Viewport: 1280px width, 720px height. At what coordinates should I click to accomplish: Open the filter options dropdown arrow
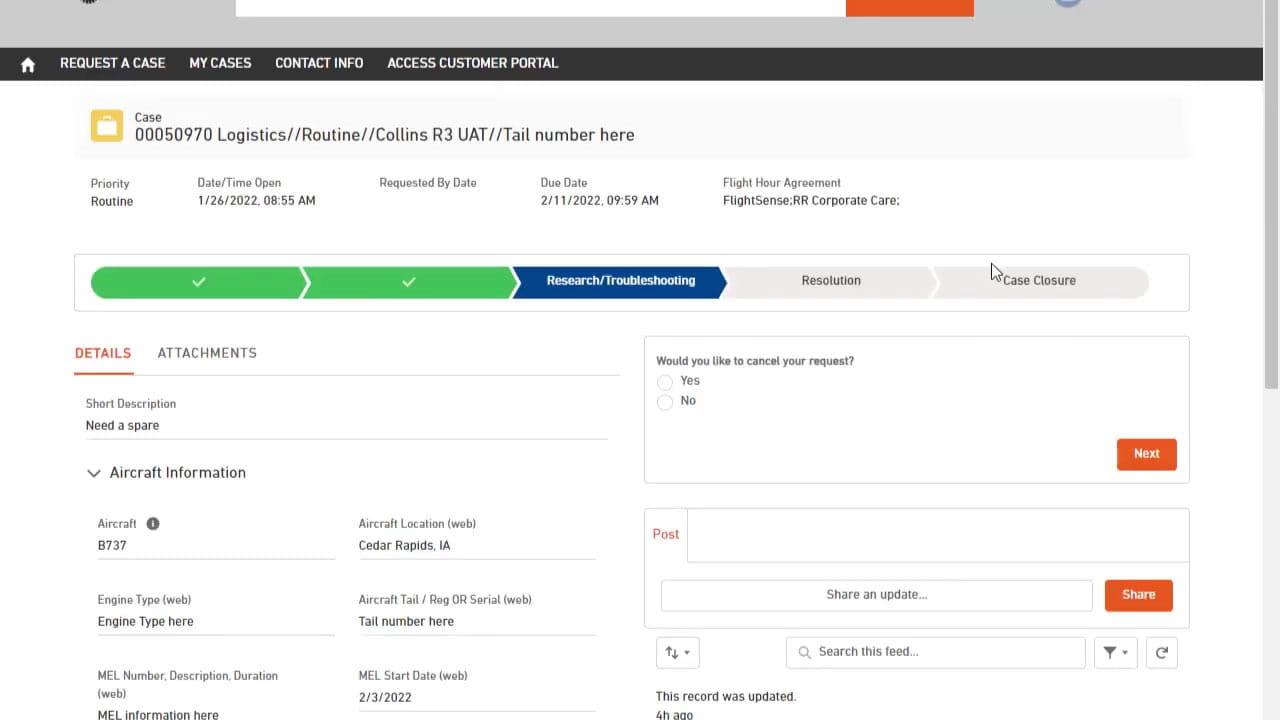[1124, 652]
